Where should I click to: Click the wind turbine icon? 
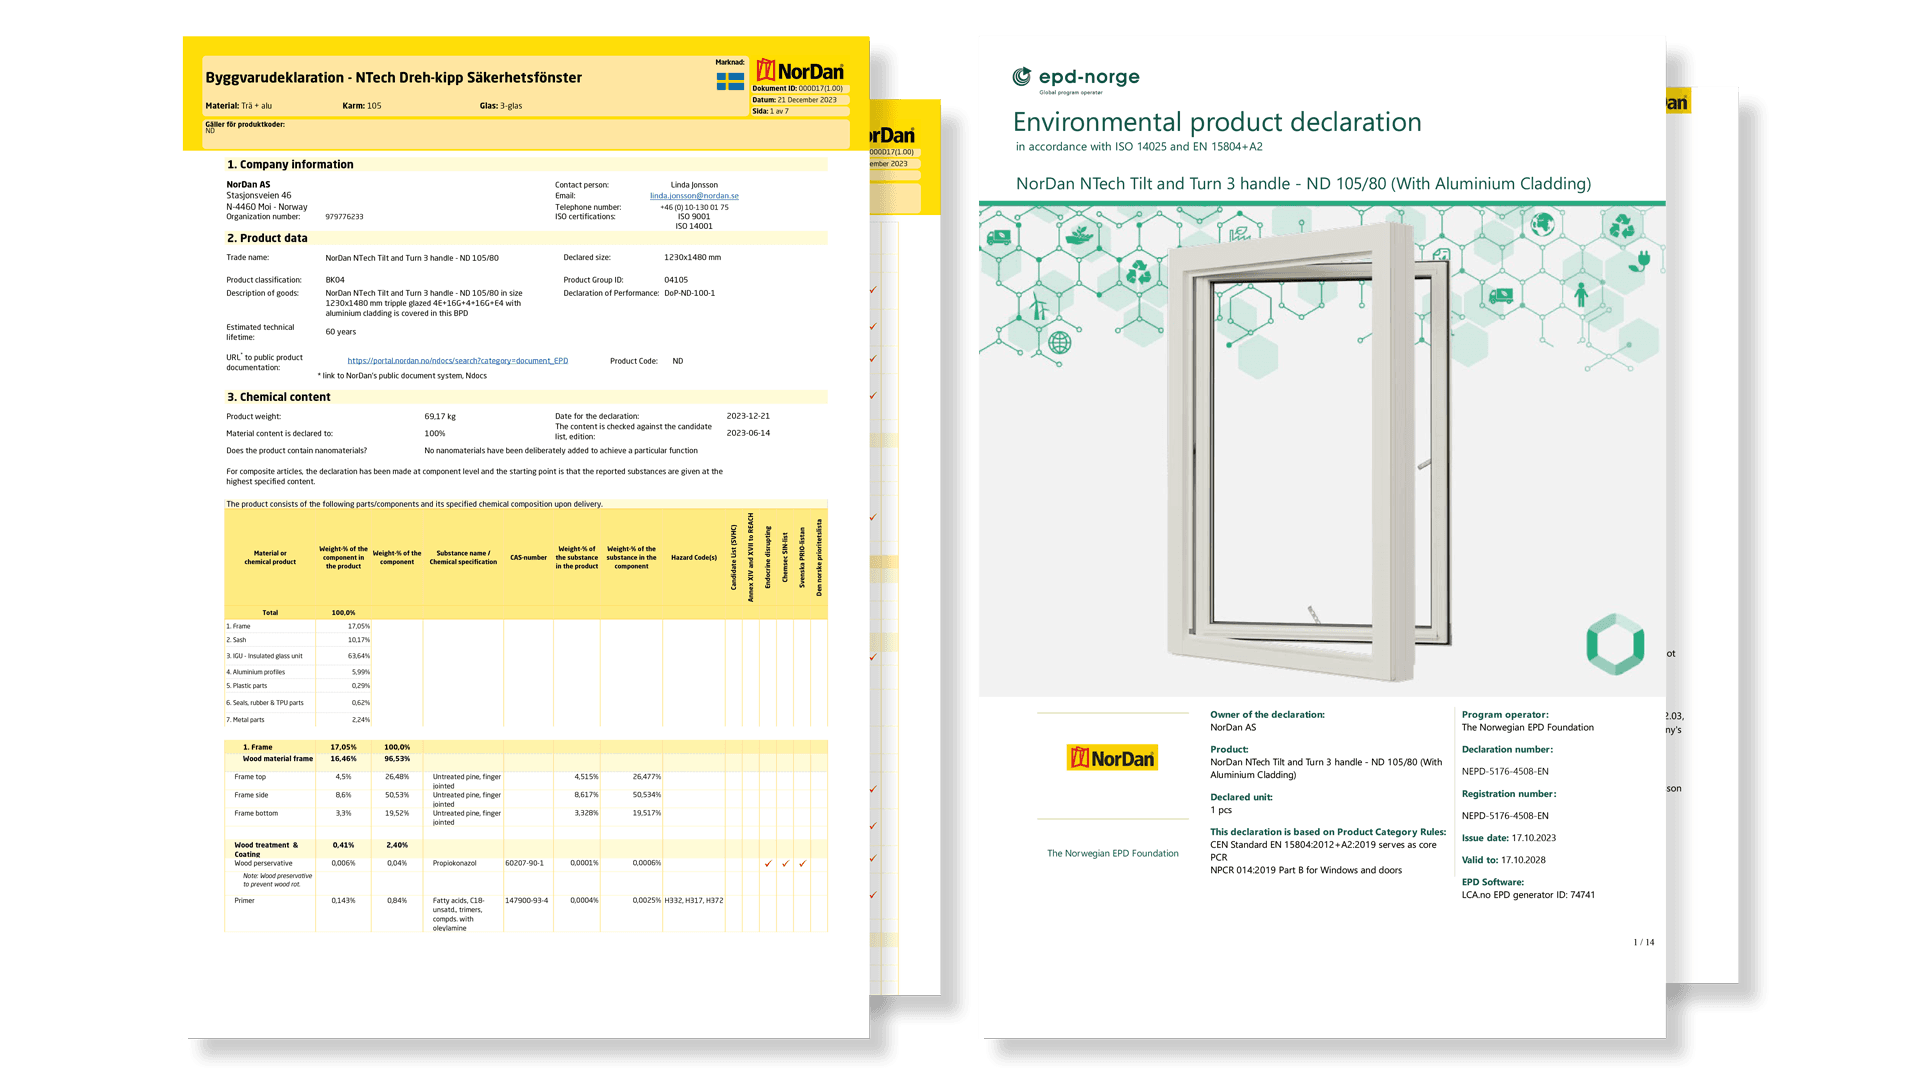[x=1038, y=307]
